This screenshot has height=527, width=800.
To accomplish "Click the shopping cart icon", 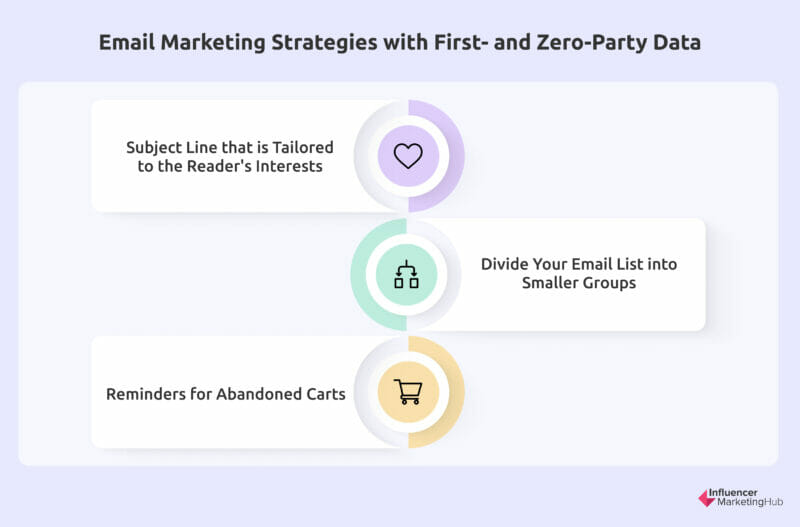I will [x=408, y=392].
